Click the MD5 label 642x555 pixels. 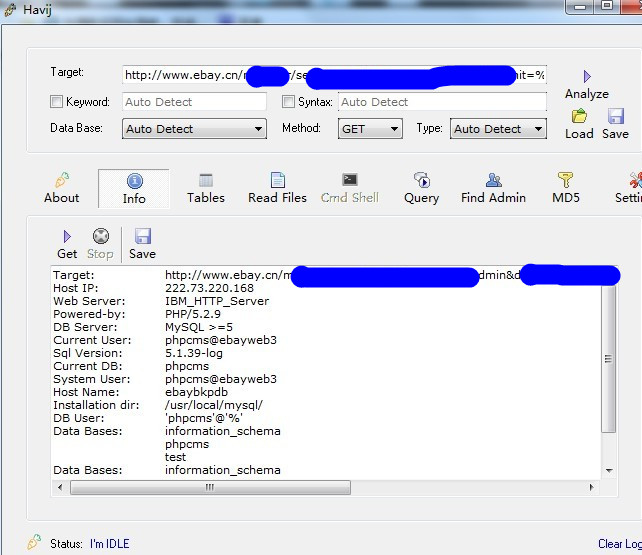pyautogui.click(x=566, y=198)
